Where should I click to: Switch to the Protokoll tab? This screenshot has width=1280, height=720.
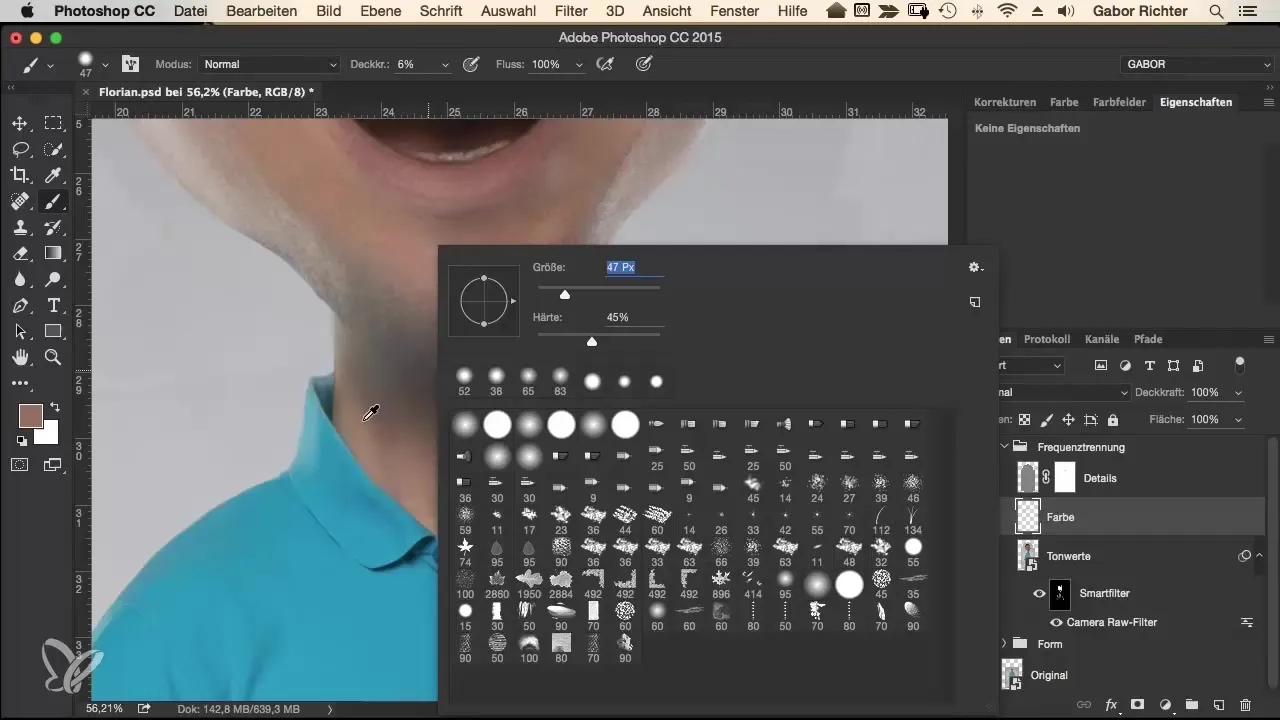click(x=1047, y=339)
